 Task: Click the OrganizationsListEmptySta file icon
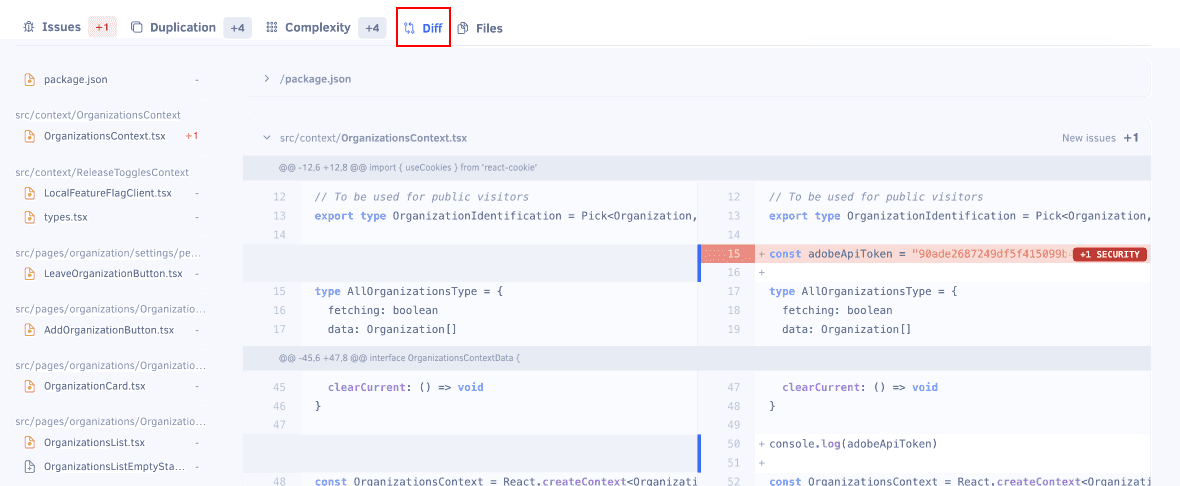point(30,466)
